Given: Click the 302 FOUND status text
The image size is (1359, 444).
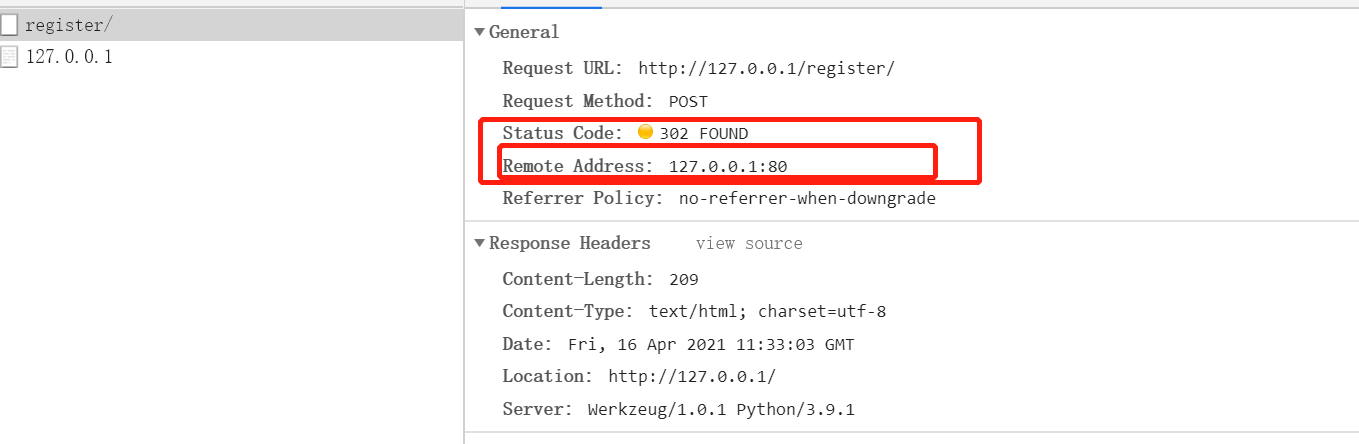Looking at the screenshot, I should coord(704,133).
